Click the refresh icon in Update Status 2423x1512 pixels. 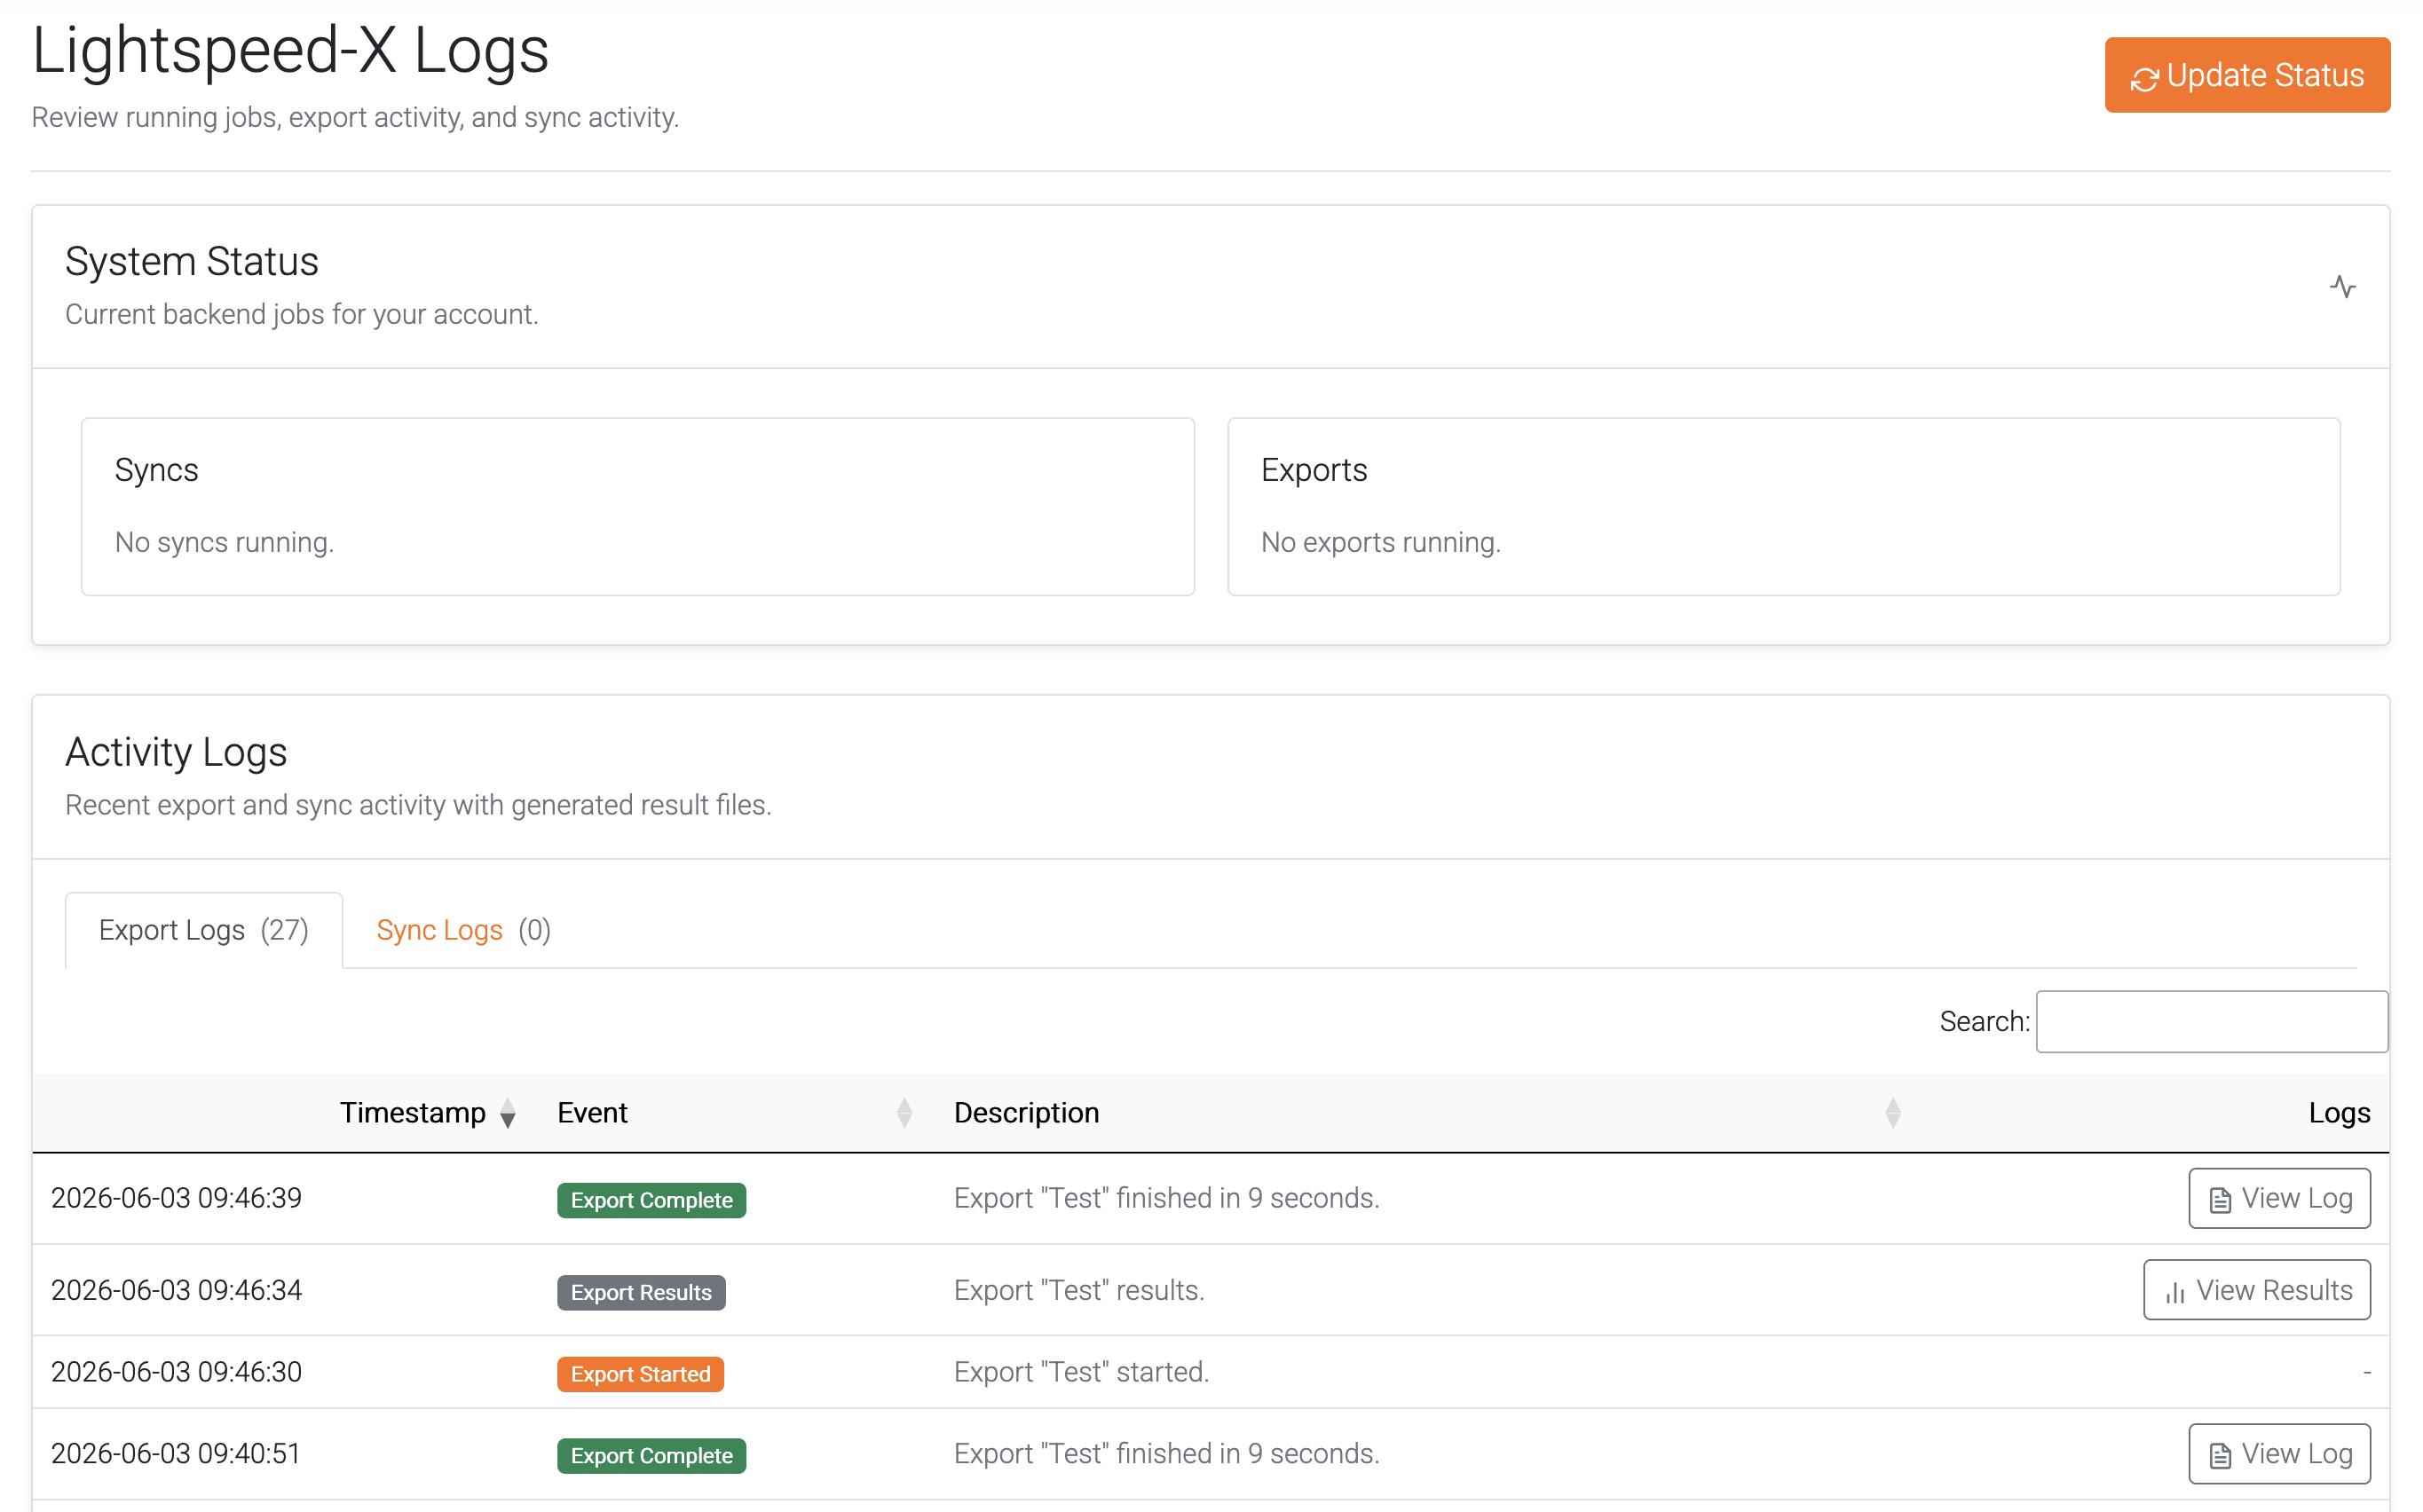click(x=2143, y=79)
